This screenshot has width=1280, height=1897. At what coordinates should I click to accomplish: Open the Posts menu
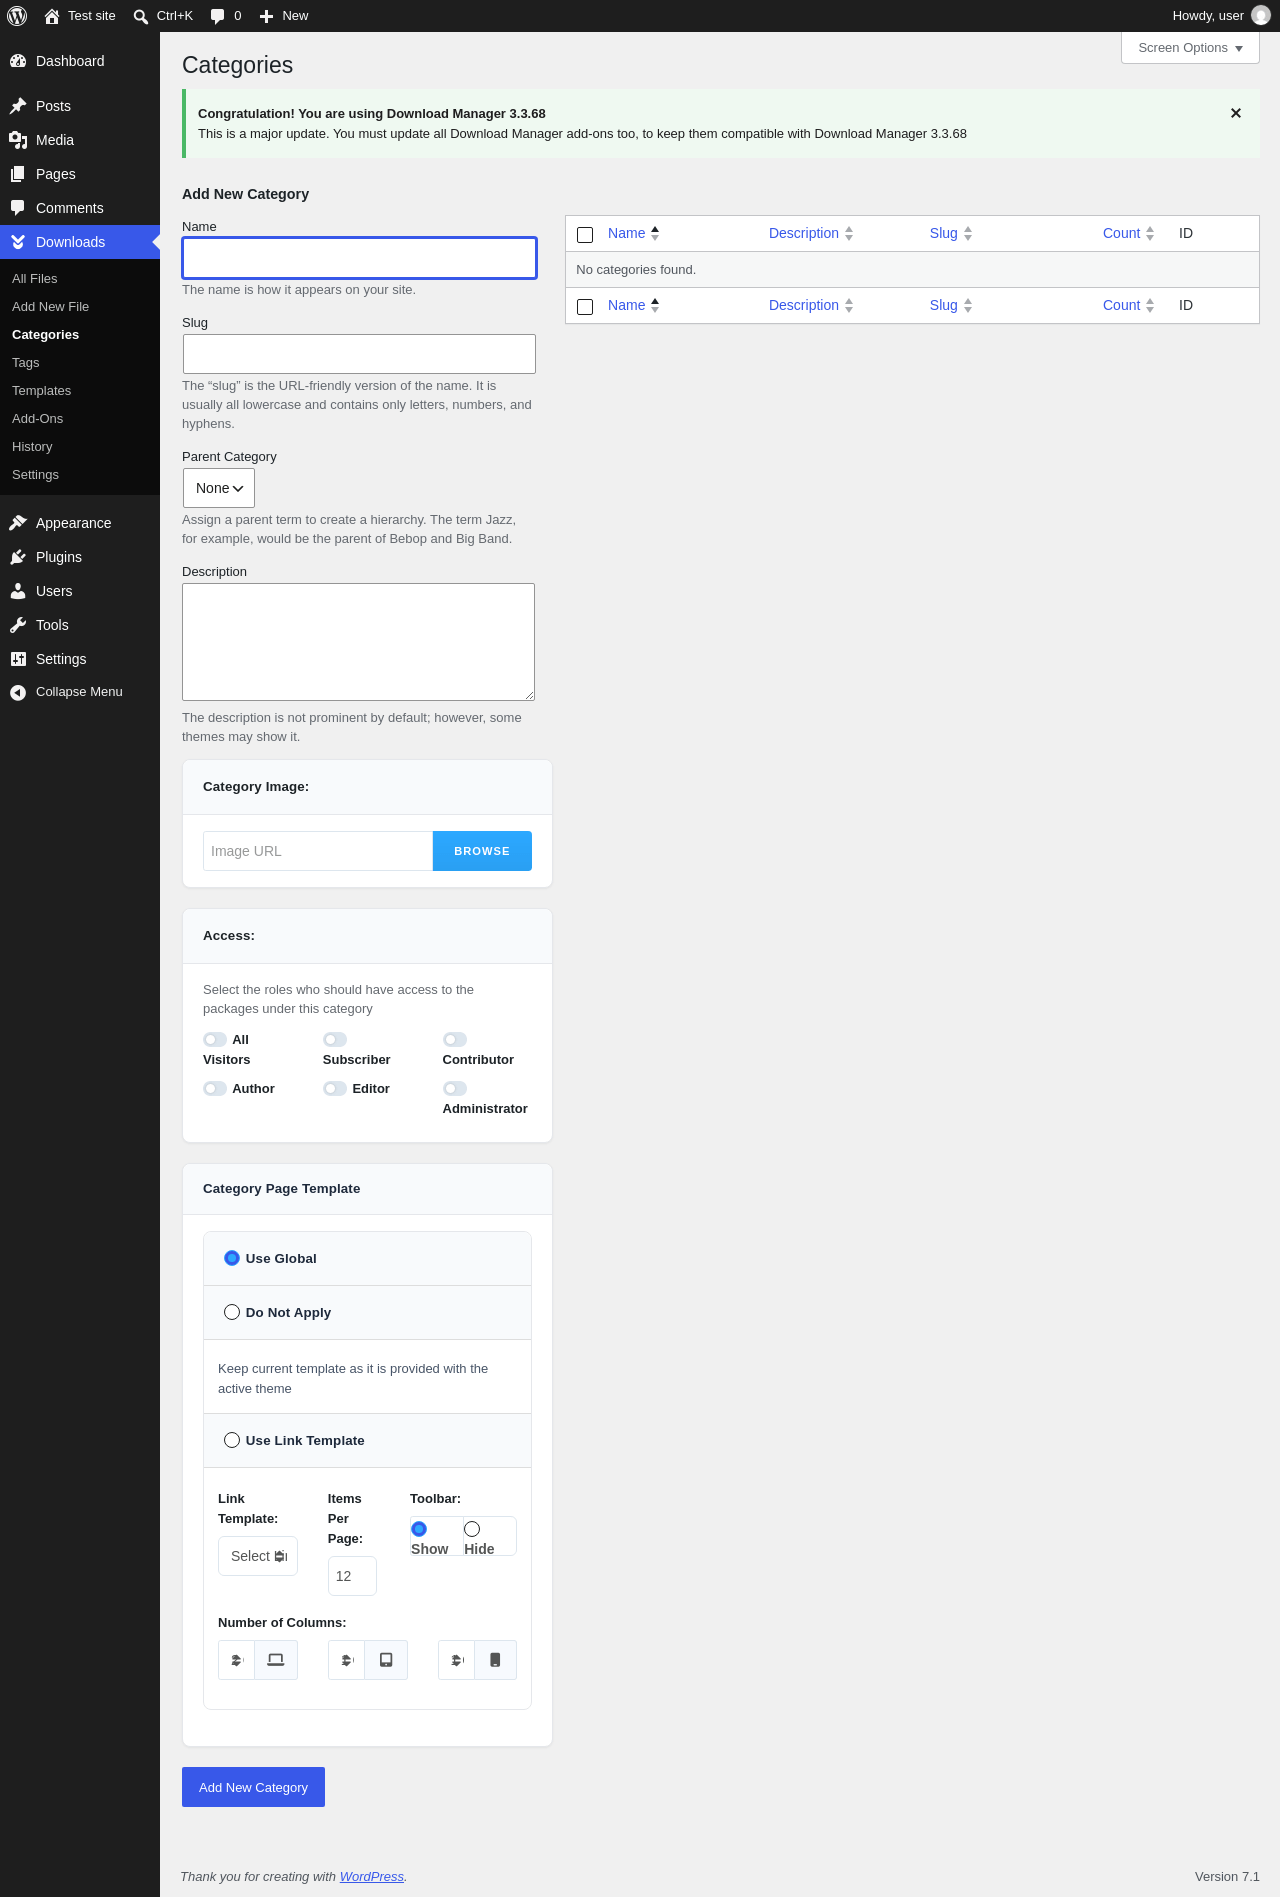tap(80, 106)
